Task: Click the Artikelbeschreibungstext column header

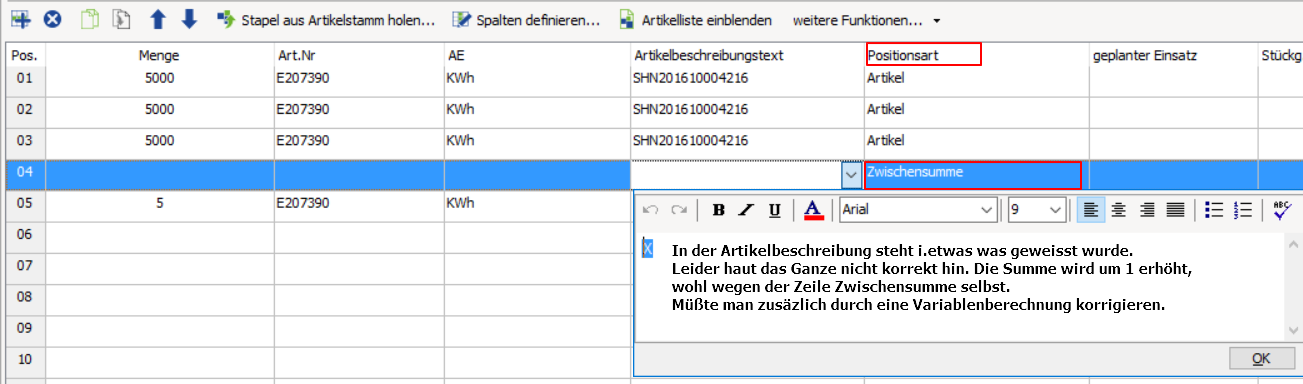Action: point(747,56)
